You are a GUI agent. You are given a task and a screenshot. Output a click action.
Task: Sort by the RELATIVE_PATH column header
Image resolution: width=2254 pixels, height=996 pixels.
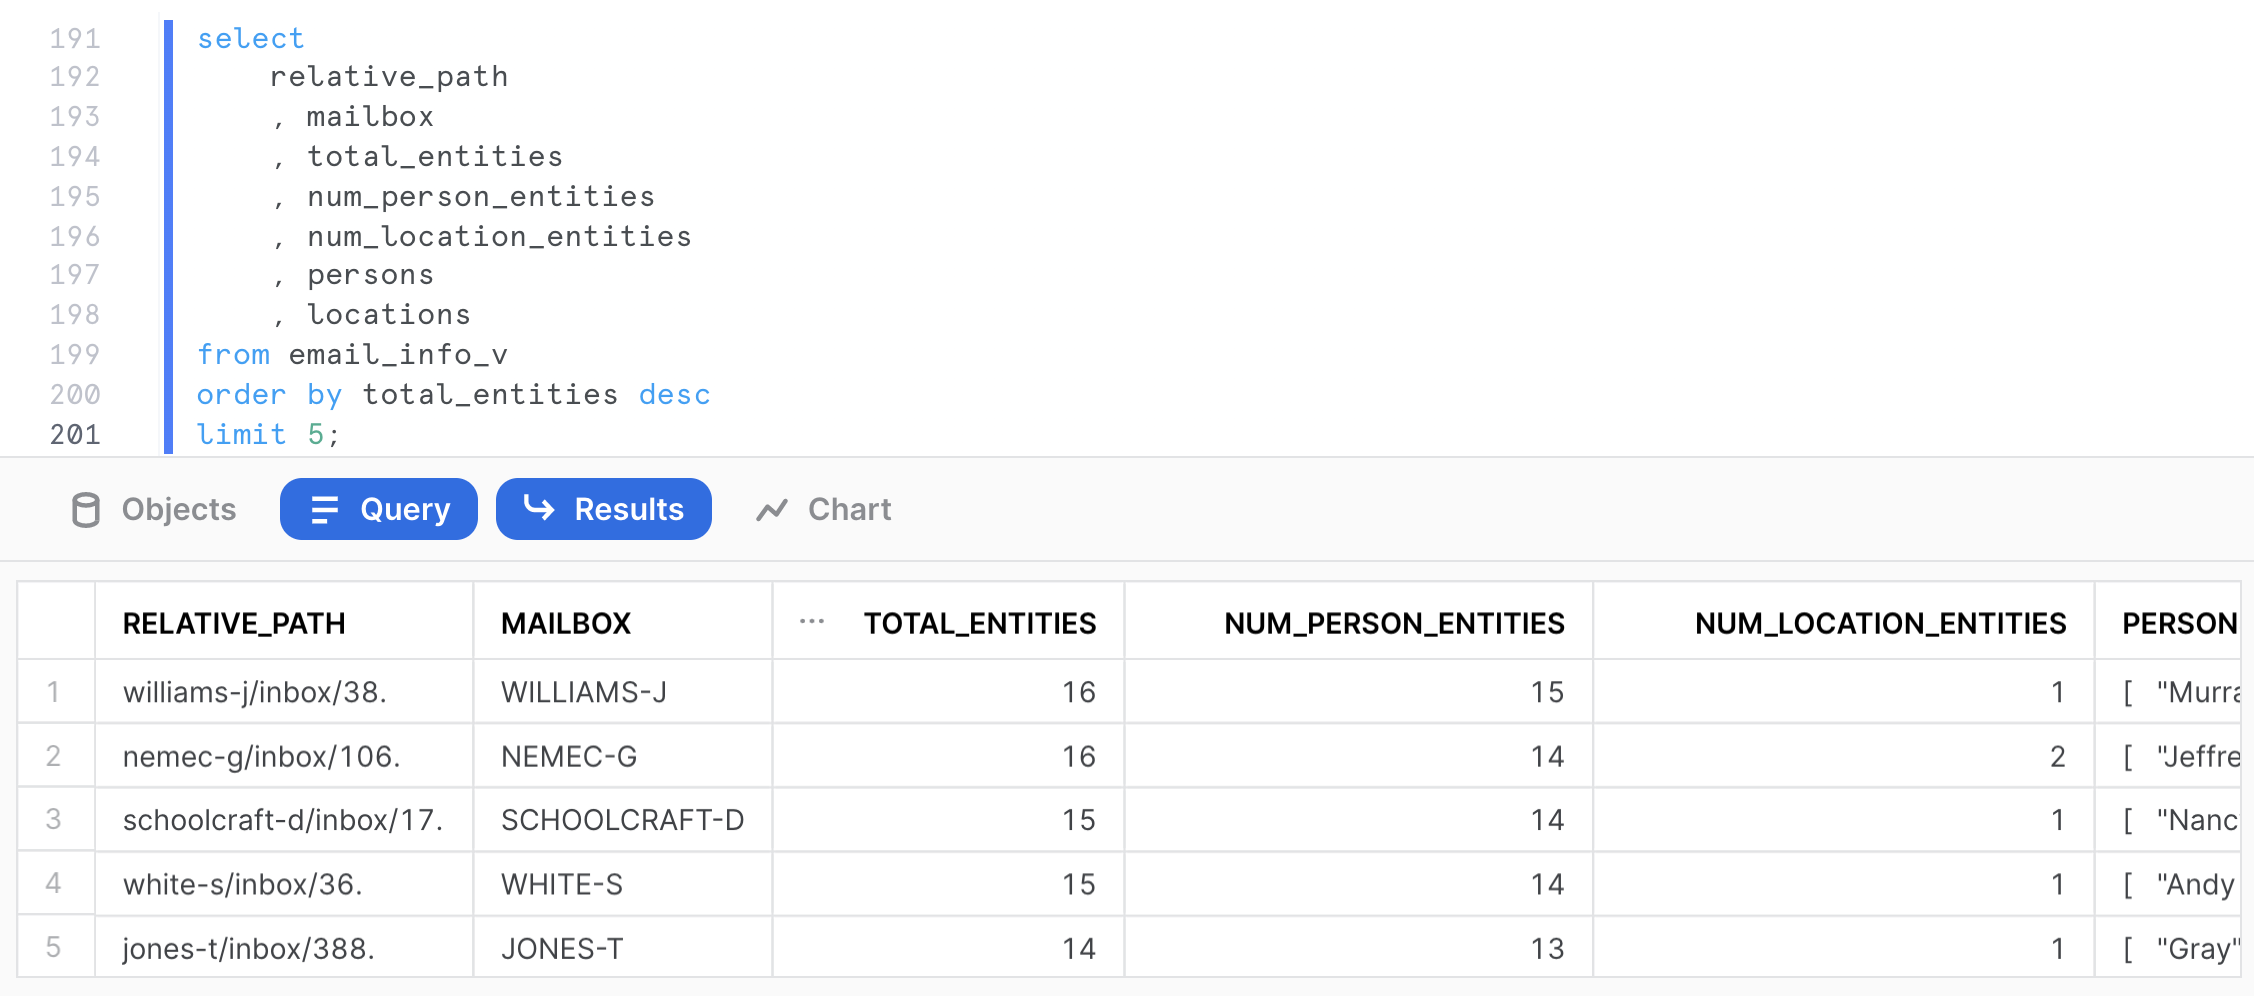tap(234, 623)
